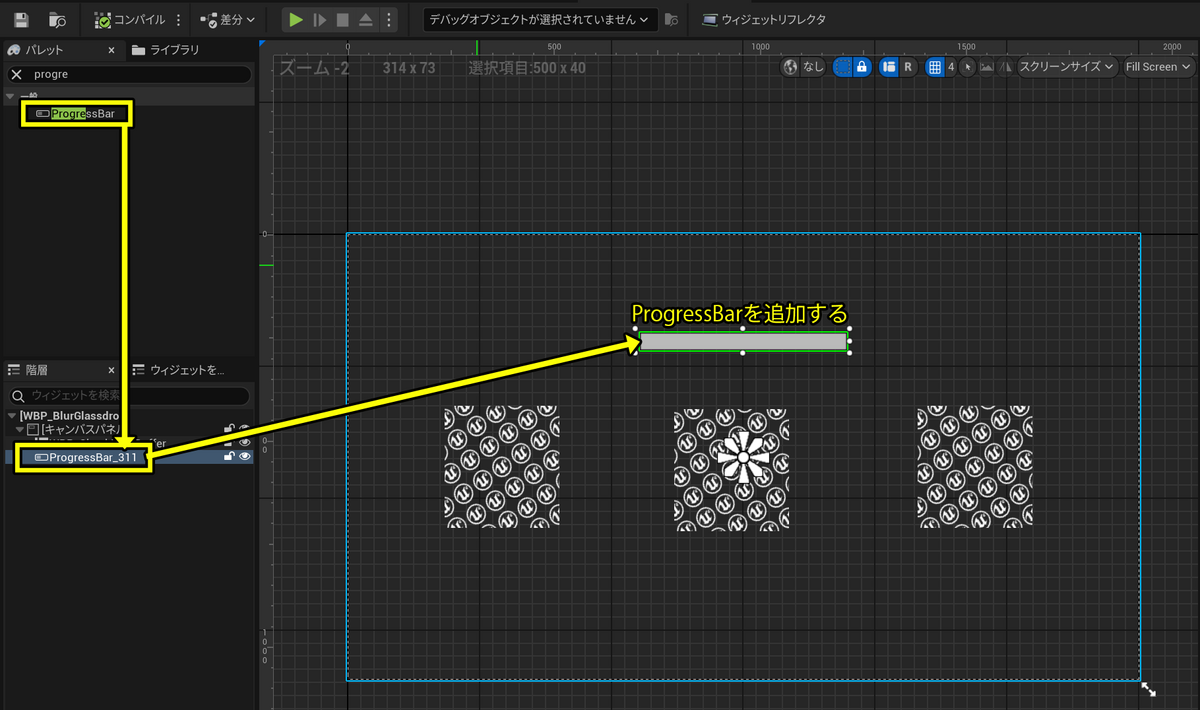Click the find debug object folder icon
The height and width of the screenshot is (710, 1200).
point(672,19)
